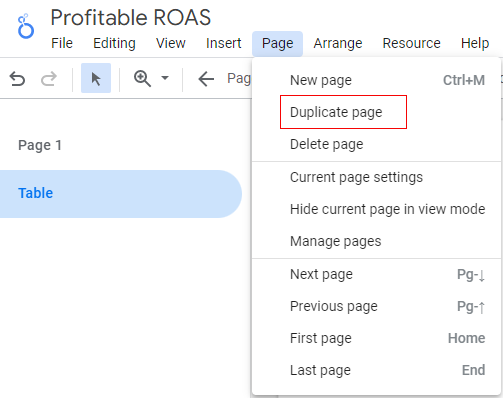Open the Insert menu
Image resolution: width=503 pixels, height=398 pixels.
[223, 43]
